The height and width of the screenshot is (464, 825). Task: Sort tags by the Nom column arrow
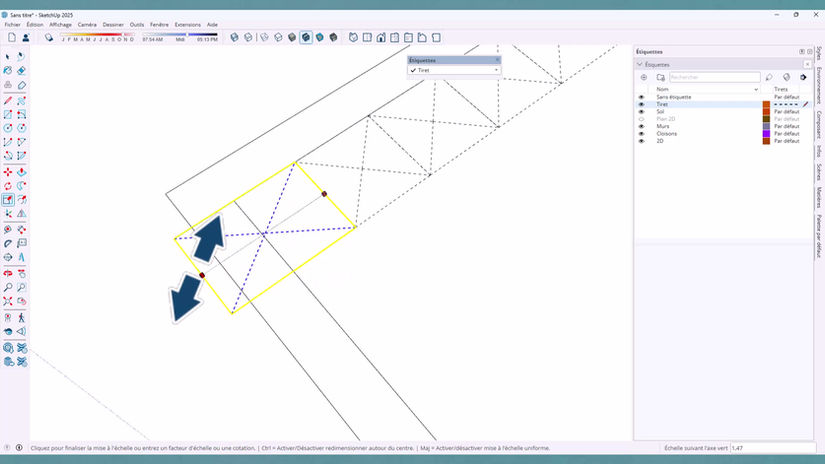click(x=756, y=89)
